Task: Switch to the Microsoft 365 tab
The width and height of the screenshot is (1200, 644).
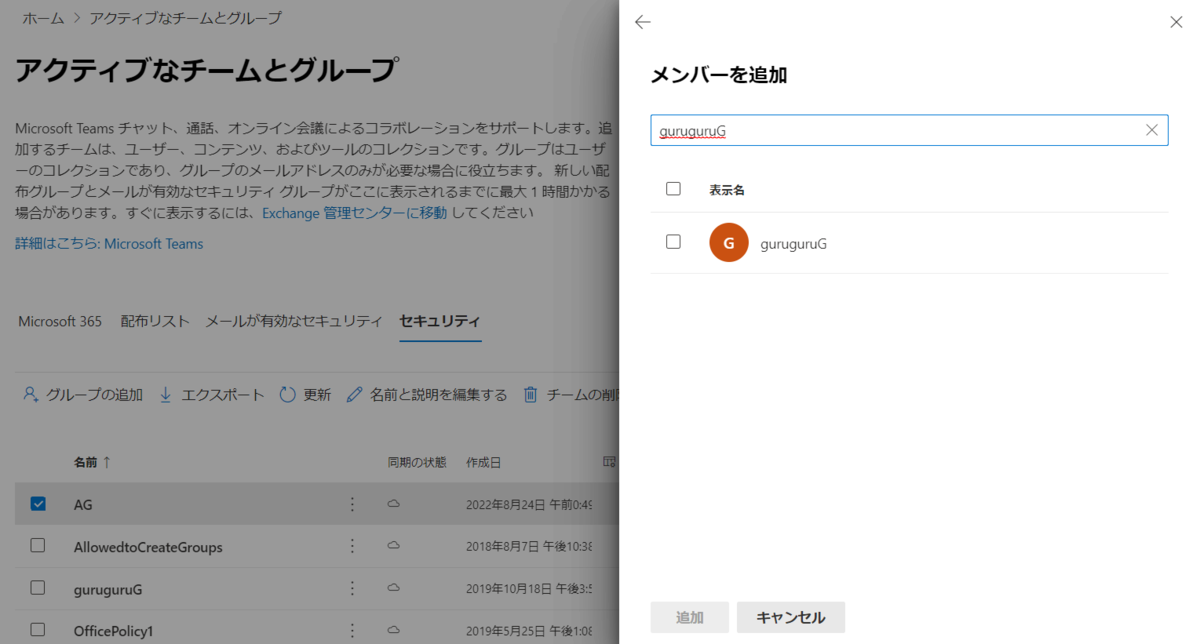Action: pos(60,321)
